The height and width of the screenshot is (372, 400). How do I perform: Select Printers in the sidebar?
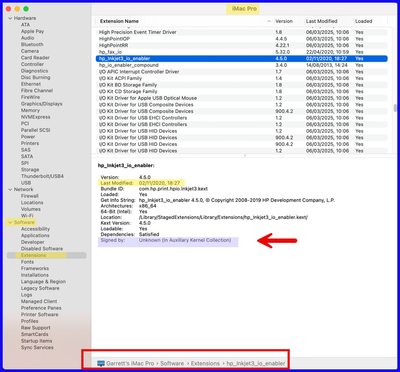[x=30, y=143]
